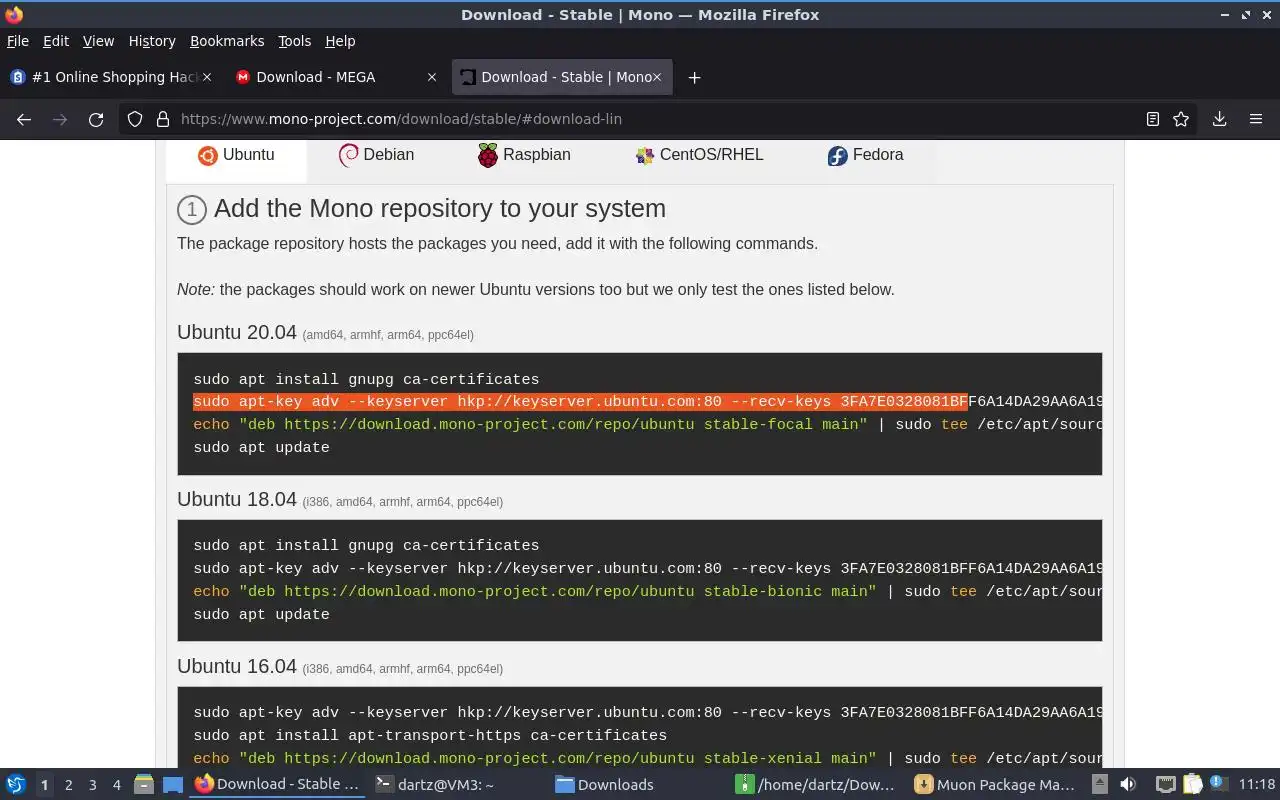Viewport: 1280px width, 800px height.
Task: Open the Edit menu
Action: click(56, 41)
